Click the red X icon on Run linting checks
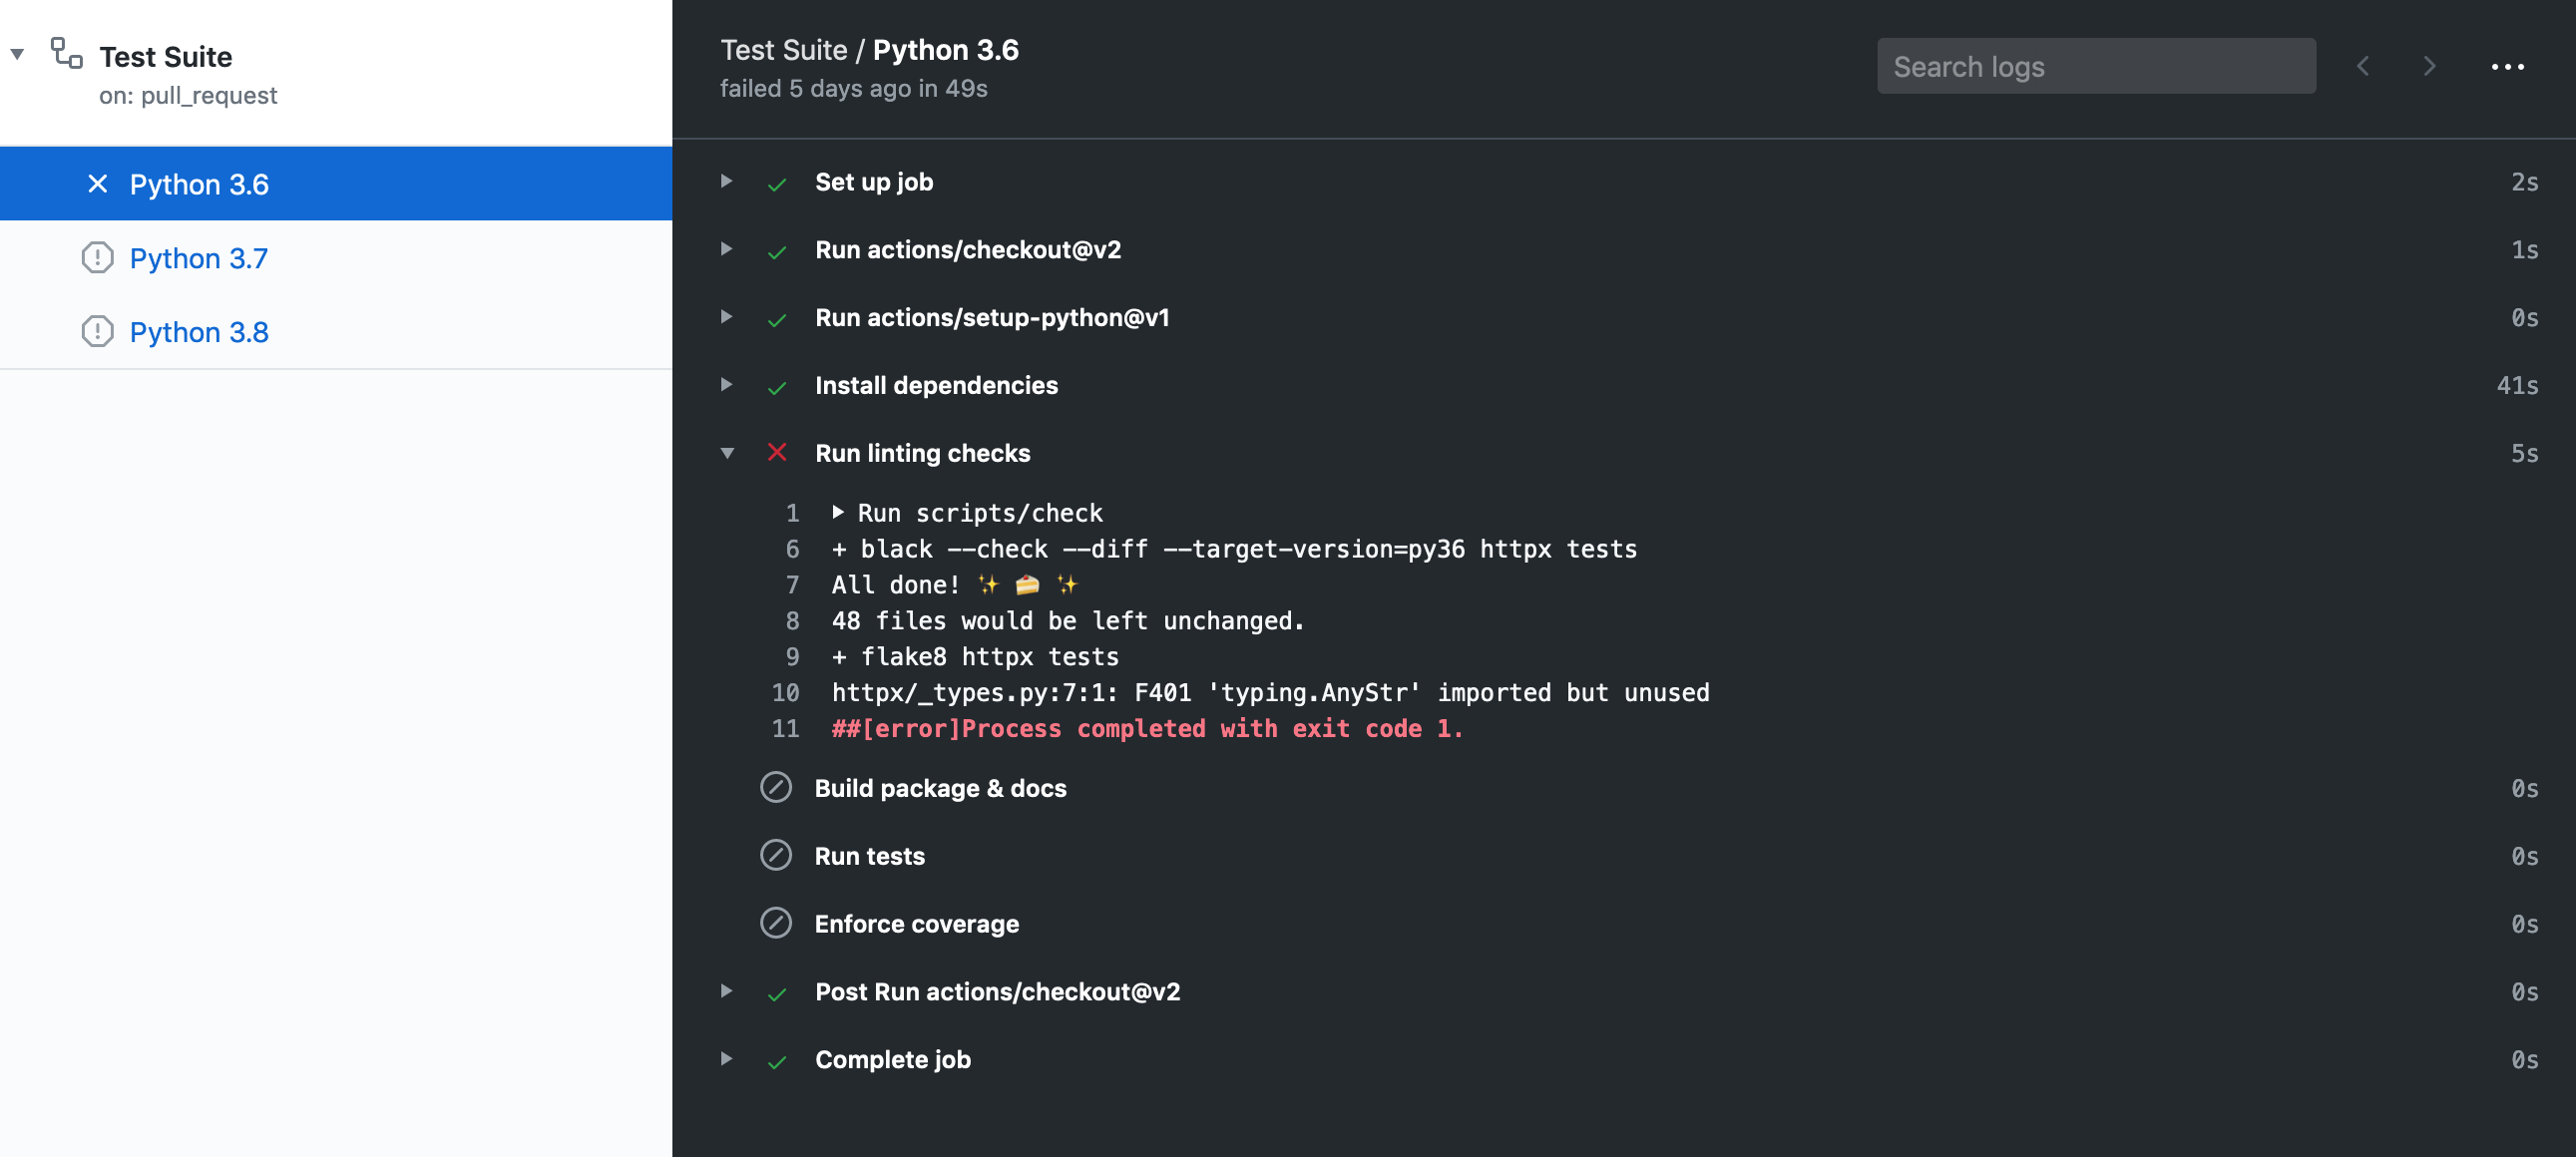This screenshot has height=1157, width=2576. click(777, 453)
